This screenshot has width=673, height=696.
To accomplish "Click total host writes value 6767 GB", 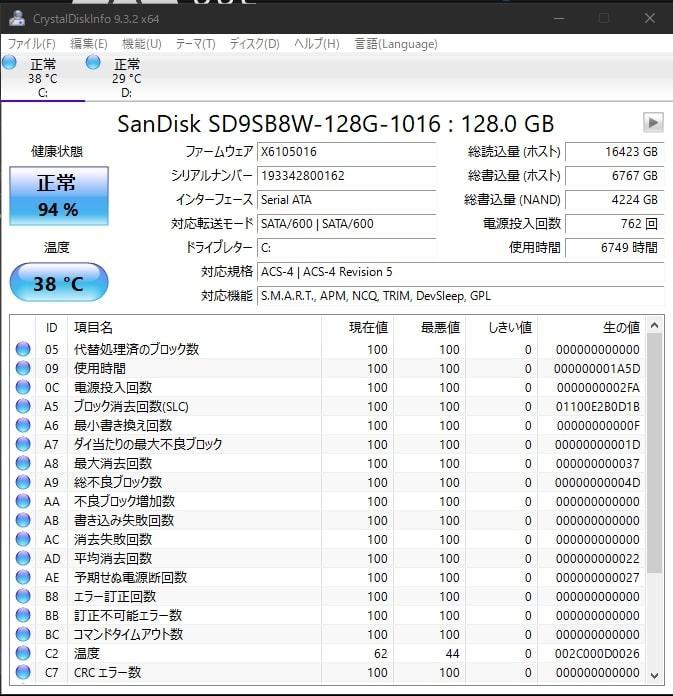I will click(x=614, y=176).
